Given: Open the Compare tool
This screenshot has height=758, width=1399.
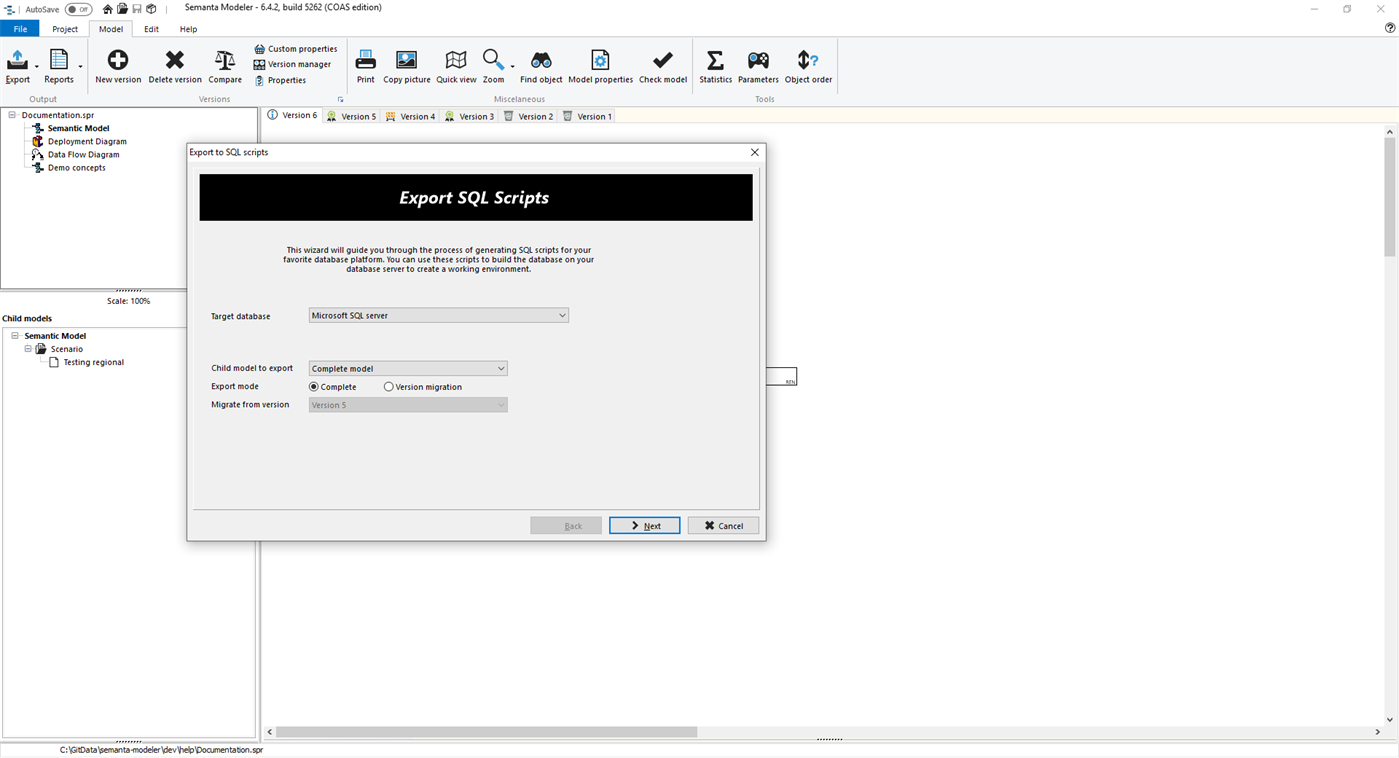Looking at the screenshot, I should click(x=224, y=66).
